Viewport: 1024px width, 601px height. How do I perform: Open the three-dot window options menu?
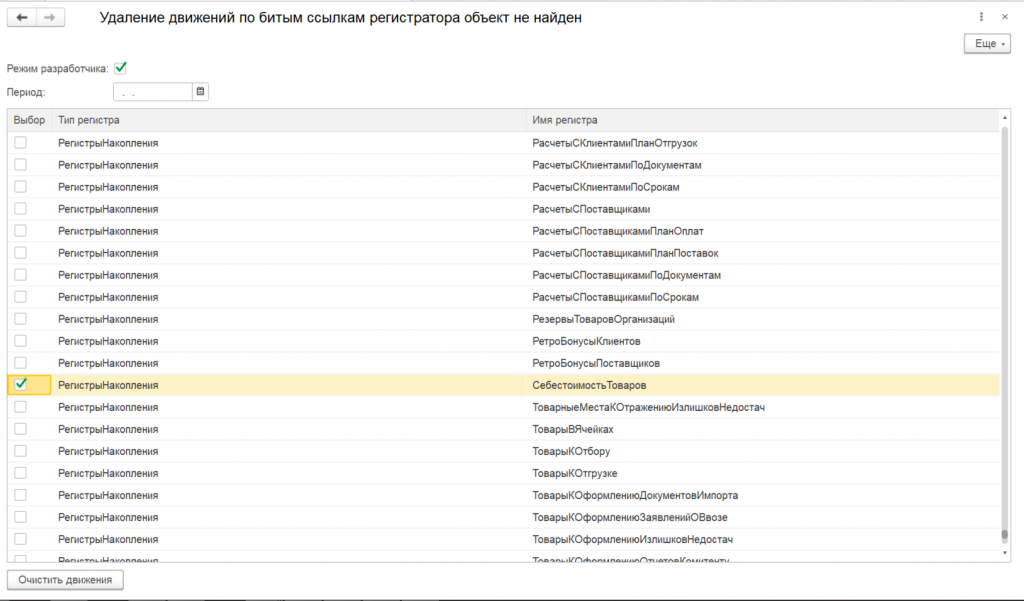tap(980, 18)
